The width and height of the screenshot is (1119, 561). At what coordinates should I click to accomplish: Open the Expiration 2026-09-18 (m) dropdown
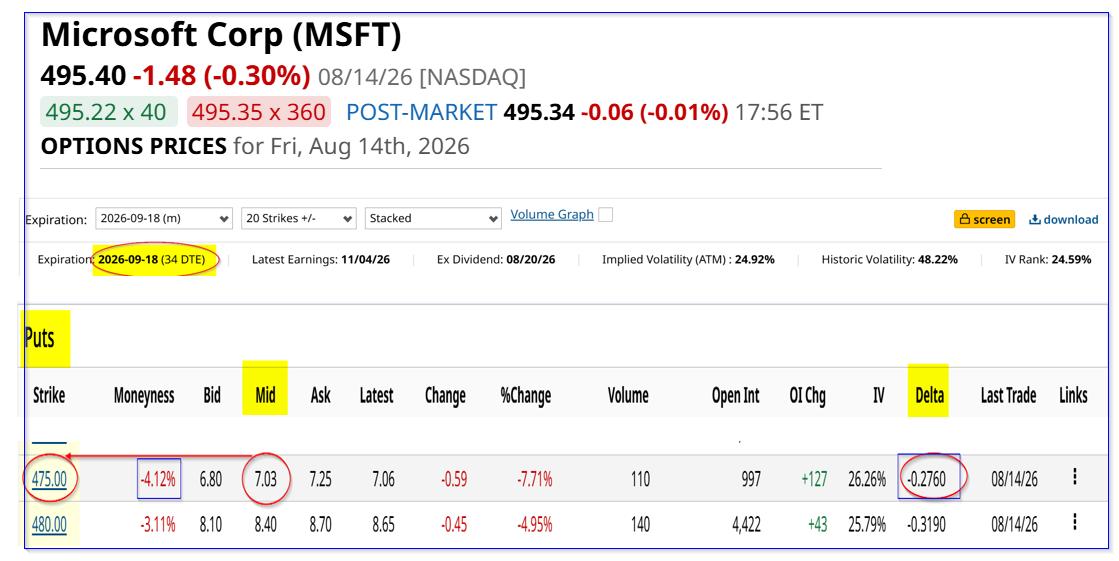point(164,218)
